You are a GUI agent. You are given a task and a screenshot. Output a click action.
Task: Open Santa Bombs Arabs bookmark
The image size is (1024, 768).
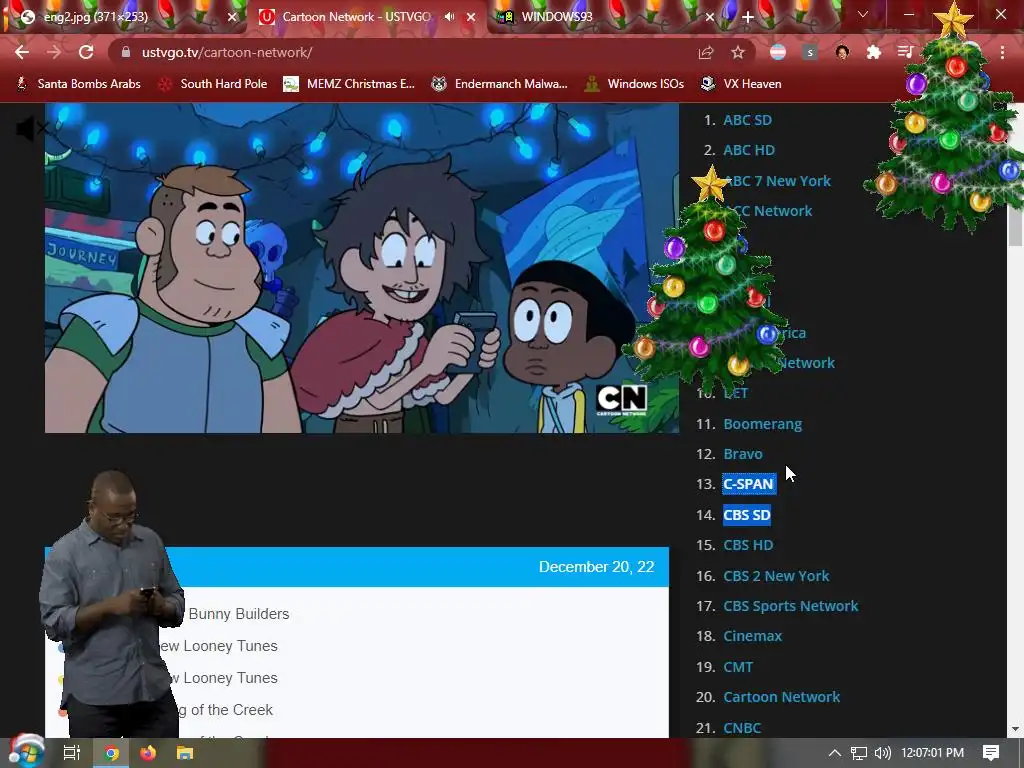78,84
